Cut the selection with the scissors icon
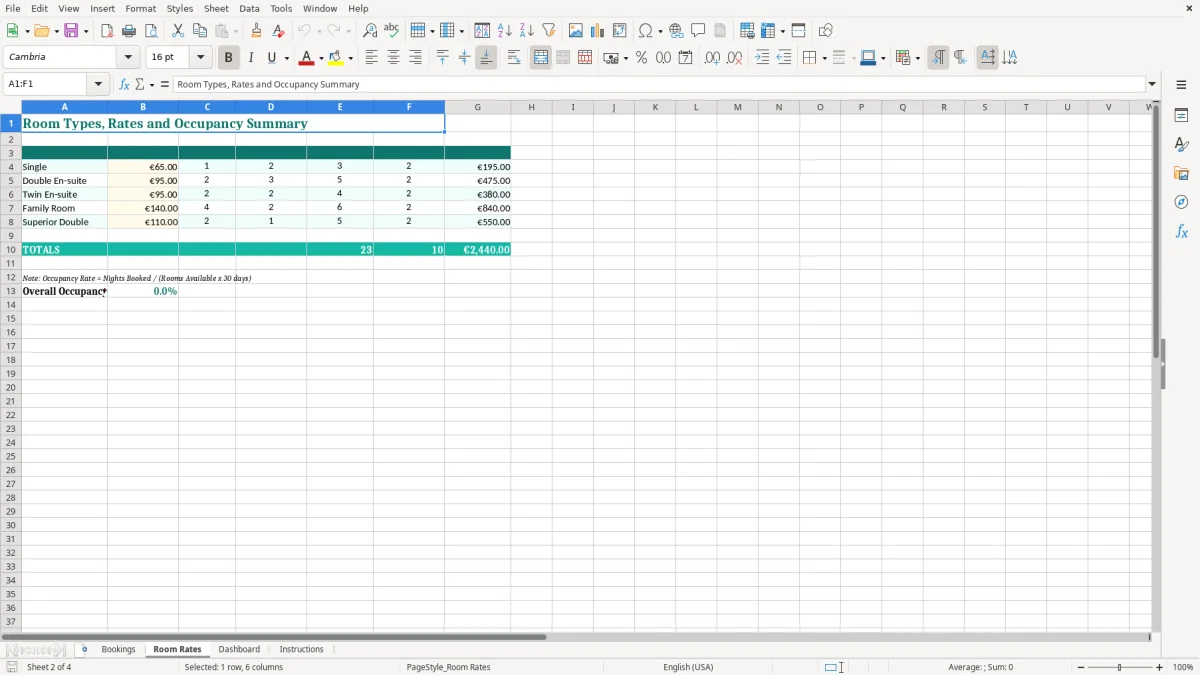Viewport: 1200px width, 675px height. pos(178,31)
